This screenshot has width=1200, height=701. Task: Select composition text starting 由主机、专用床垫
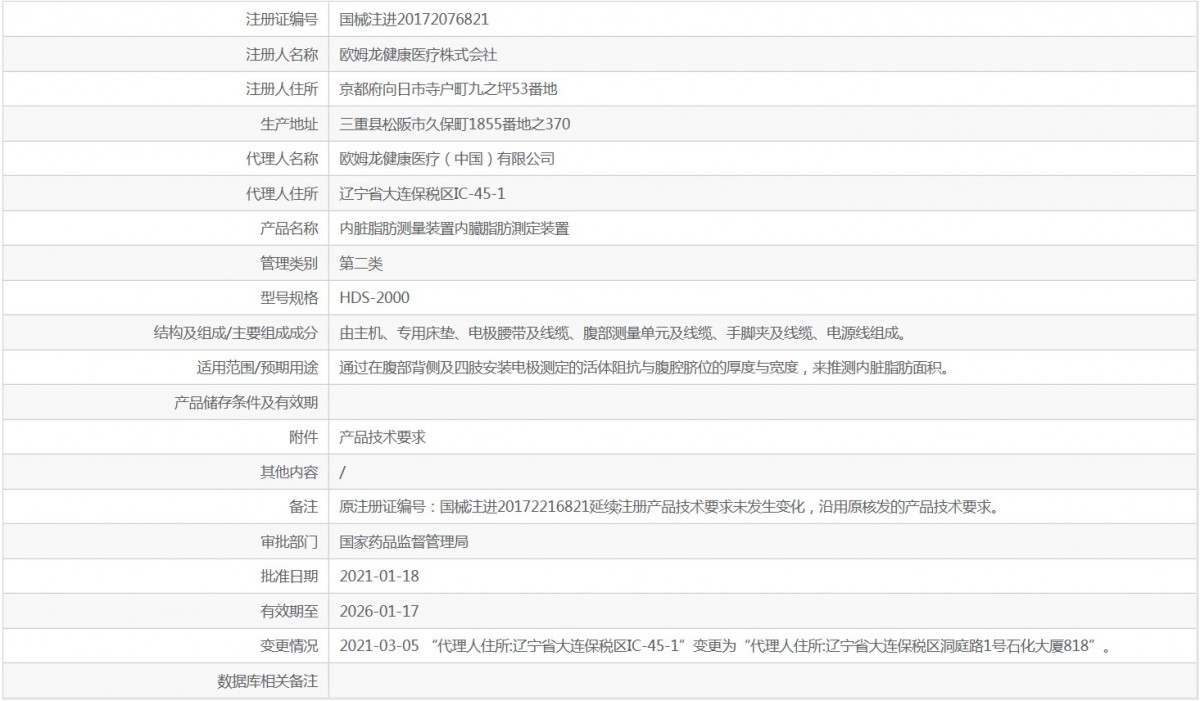tap(623, 333)
